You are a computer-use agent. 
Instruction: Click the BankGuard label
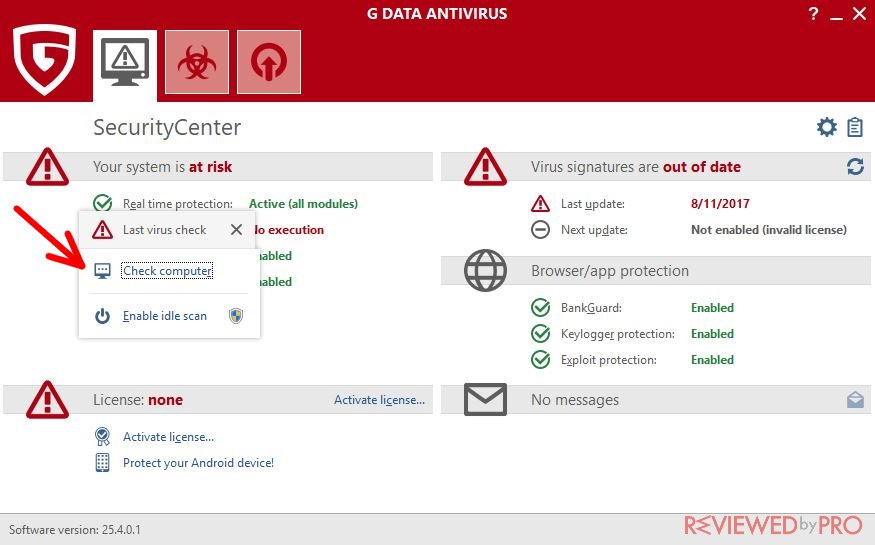[x=591, y=308]
